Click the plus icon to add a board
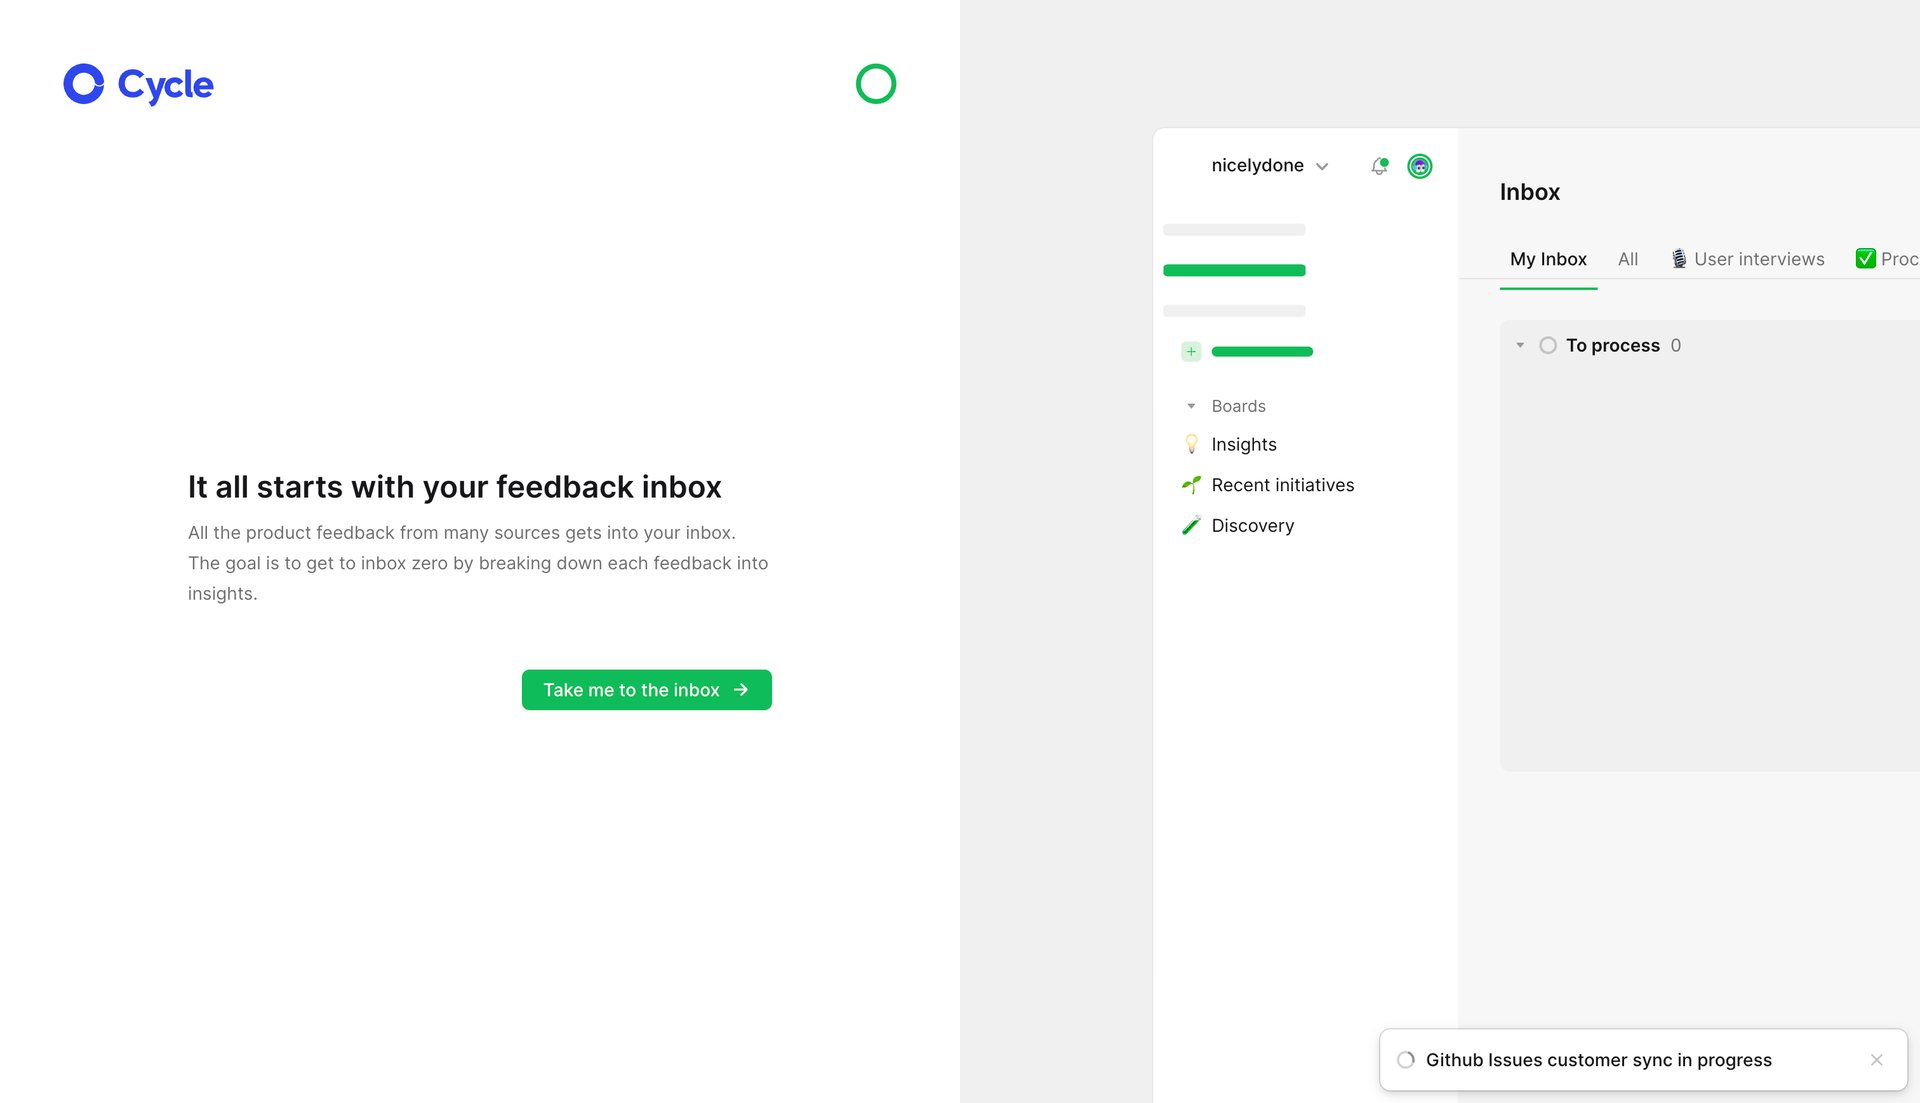 point(1190,351)
